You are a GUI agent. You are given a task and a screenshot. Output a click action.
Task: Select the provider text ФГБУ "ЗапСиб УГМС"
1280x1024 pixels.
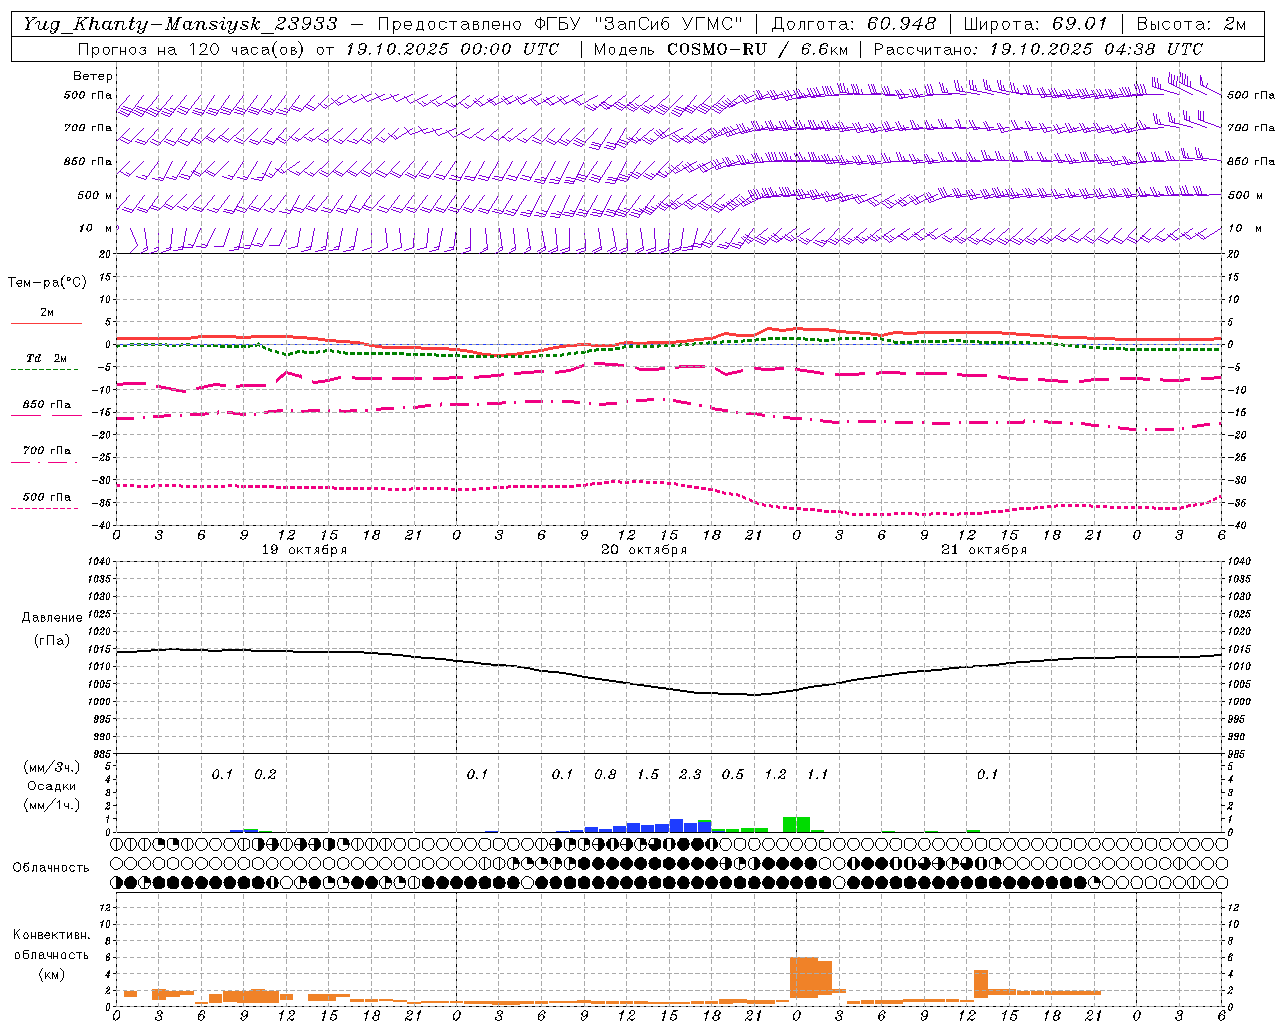point(637,24)
